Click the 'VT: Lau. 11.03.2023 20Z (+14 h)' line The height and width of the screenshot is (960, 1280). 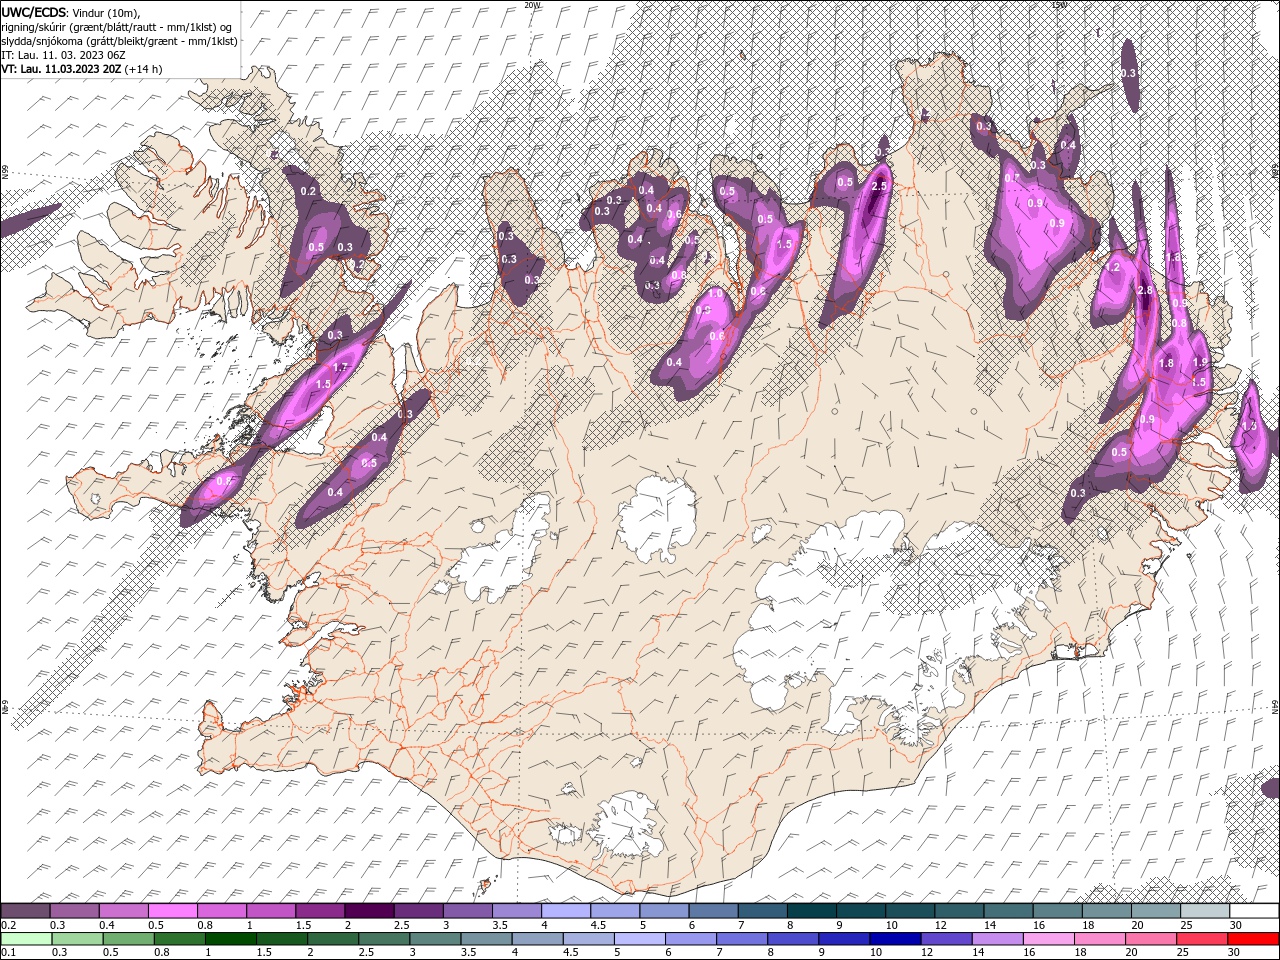pyautogui.click(x=82, y=69)
